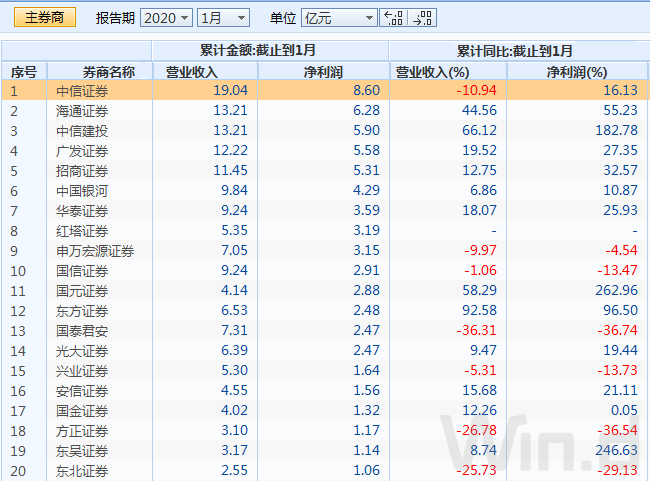Sort by 营业收入(%) column header

[x=448, y=72]
